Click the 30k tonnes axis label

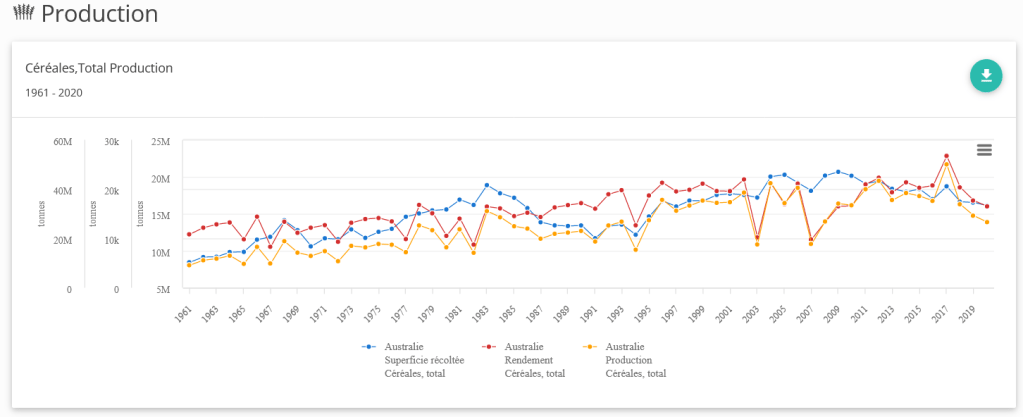pos(111,142)
